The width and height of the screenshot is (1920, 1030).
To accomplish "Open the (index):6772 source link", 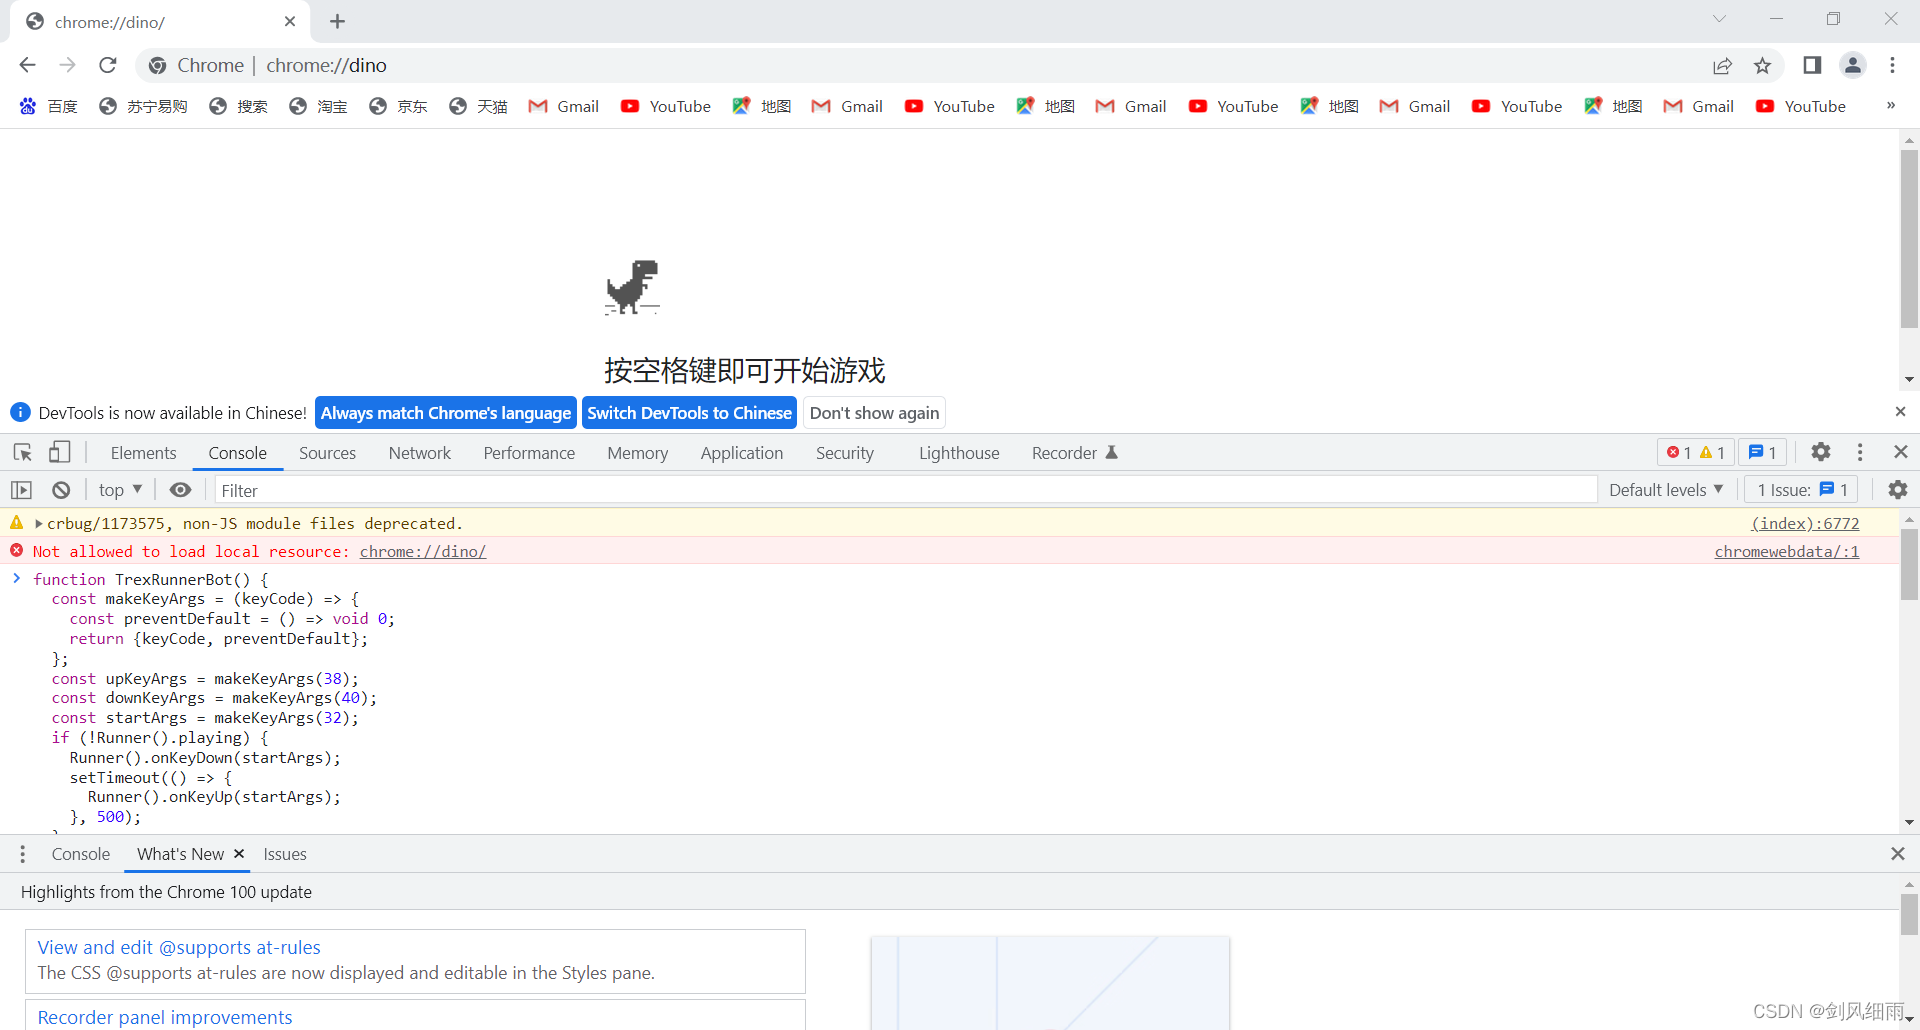I will pos(1805,523).
